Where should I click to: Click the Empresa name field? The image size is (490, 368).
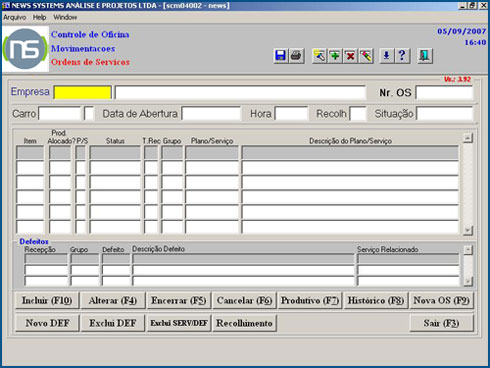coord(240,92)
